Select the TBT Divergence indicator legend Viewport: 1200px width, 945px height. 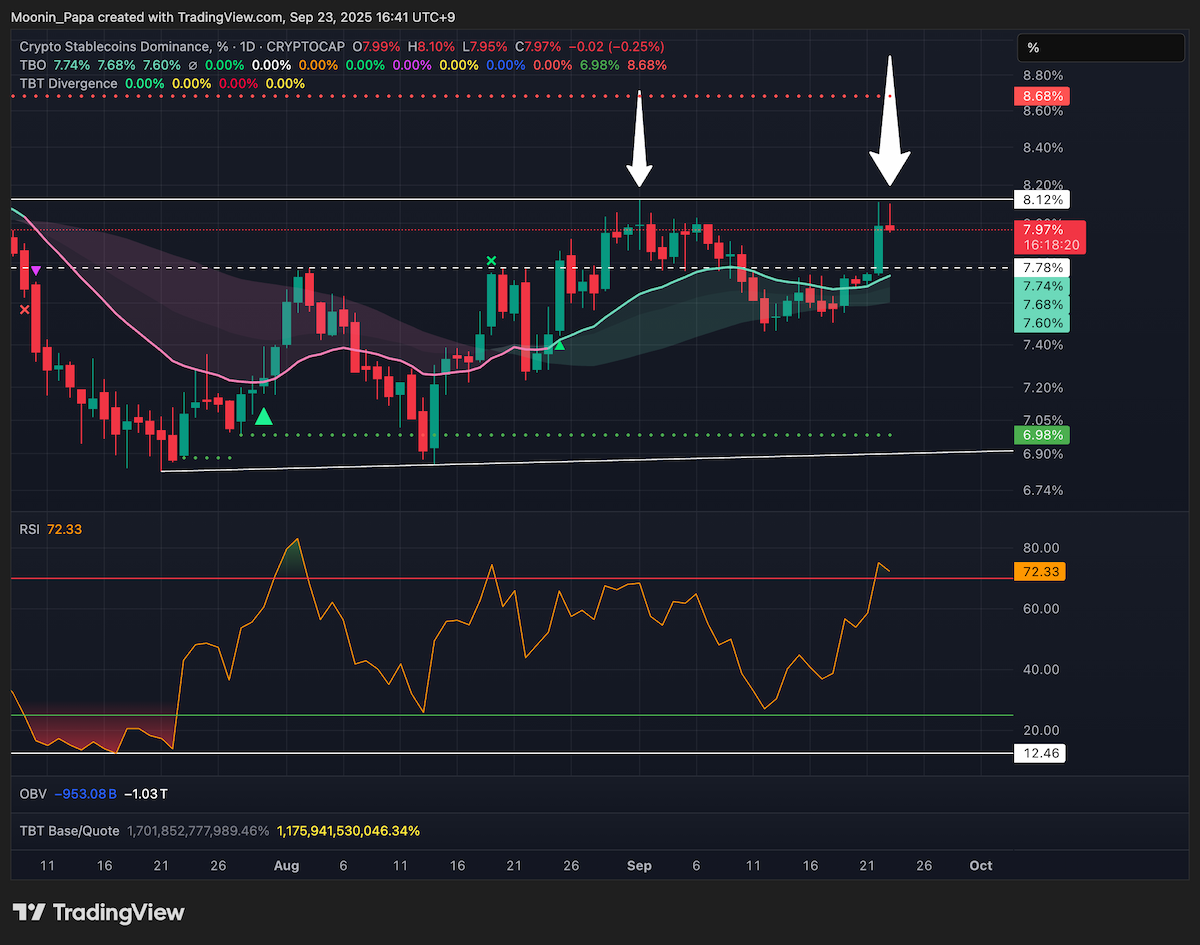click(x=68, y=83)
